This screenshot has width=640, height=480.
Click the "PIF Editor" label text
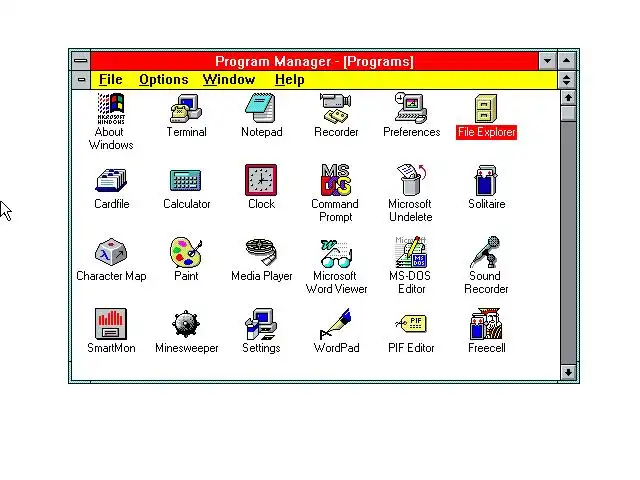coord(411,348)
